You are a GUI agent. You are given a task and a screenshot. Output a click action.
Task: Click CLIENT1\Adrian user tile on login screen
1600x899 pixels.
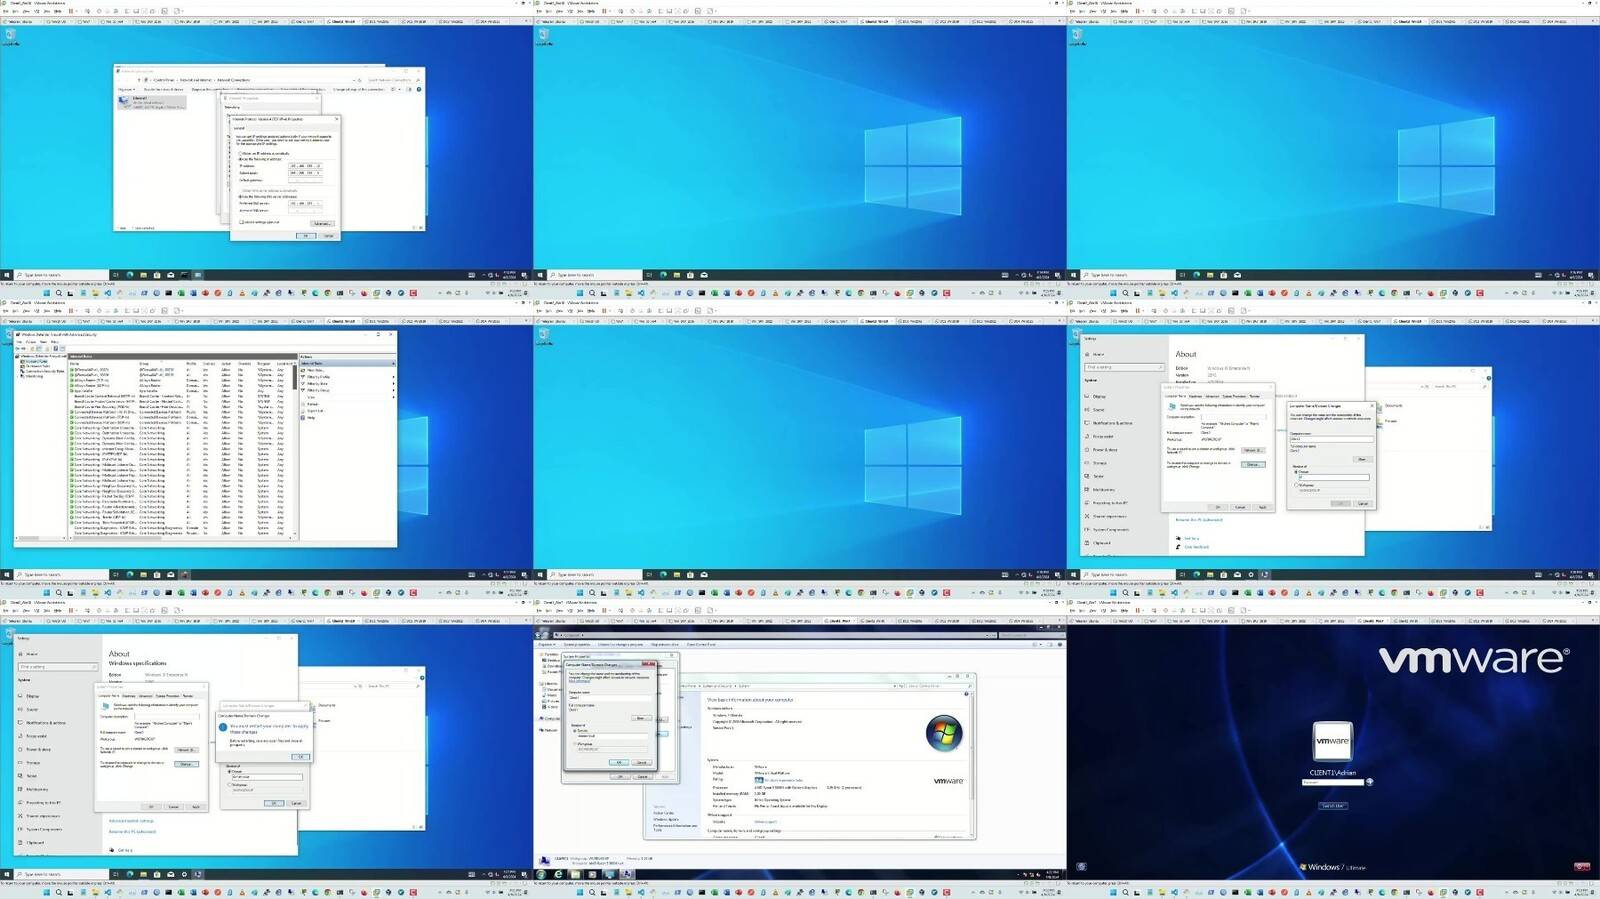coord(1332,742)
